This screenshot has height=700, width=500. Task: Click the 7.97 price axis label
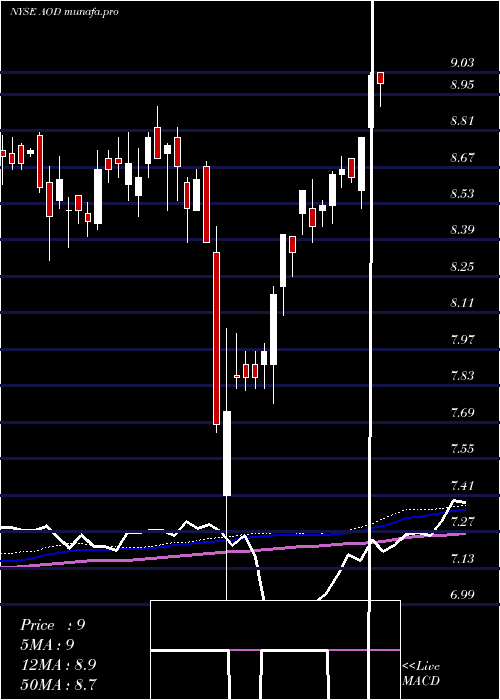pyautogui.click(x=462, y=339)
